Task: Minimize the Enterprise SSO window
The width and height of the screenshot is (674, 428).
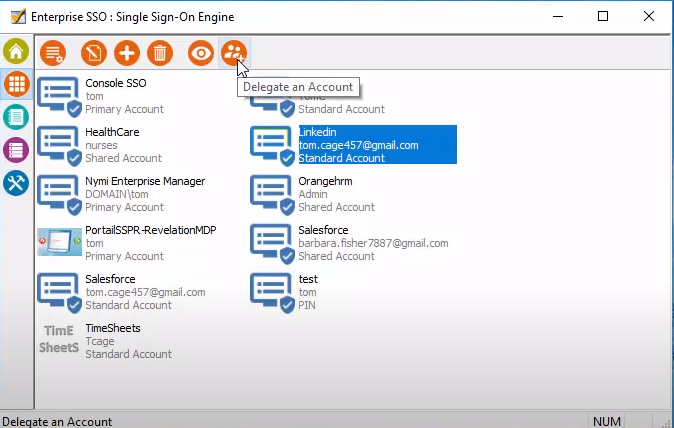Action: point(558,16)
